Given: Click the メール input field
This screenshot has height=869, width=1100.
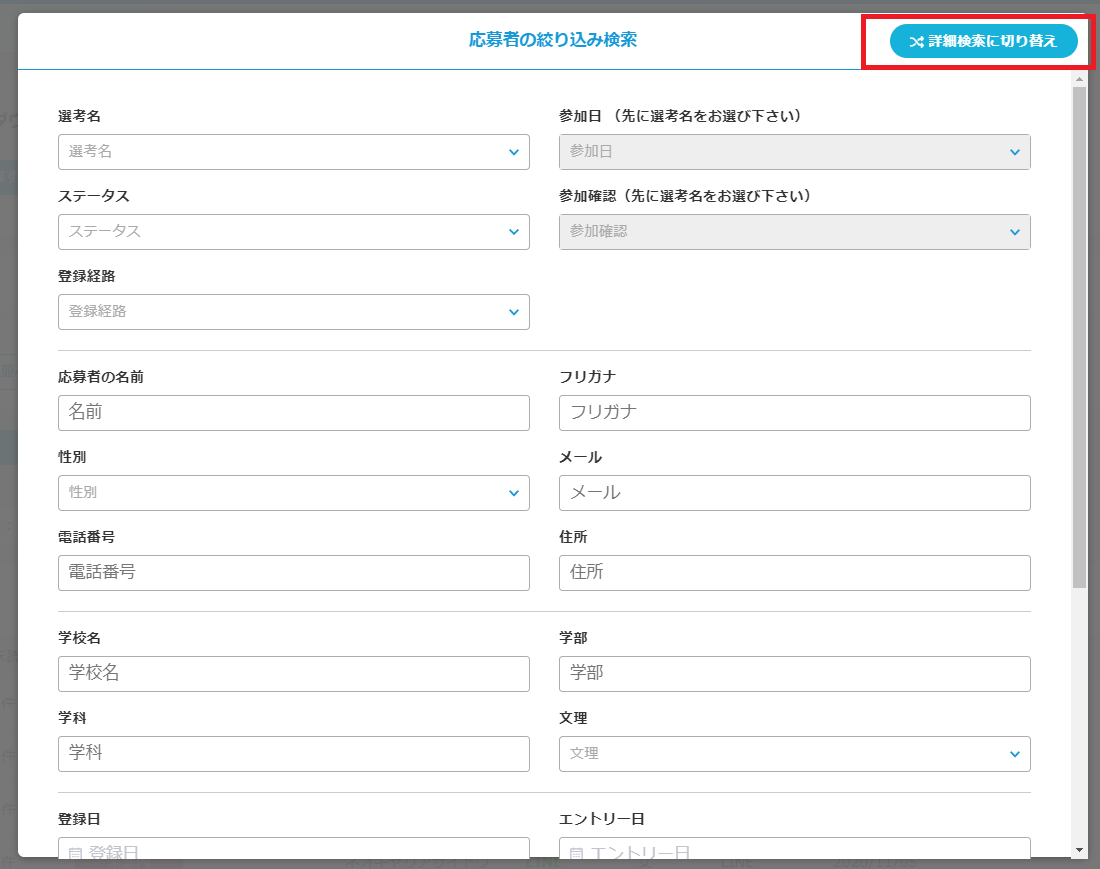Looking at the screenshot, I should coord(794,493).
